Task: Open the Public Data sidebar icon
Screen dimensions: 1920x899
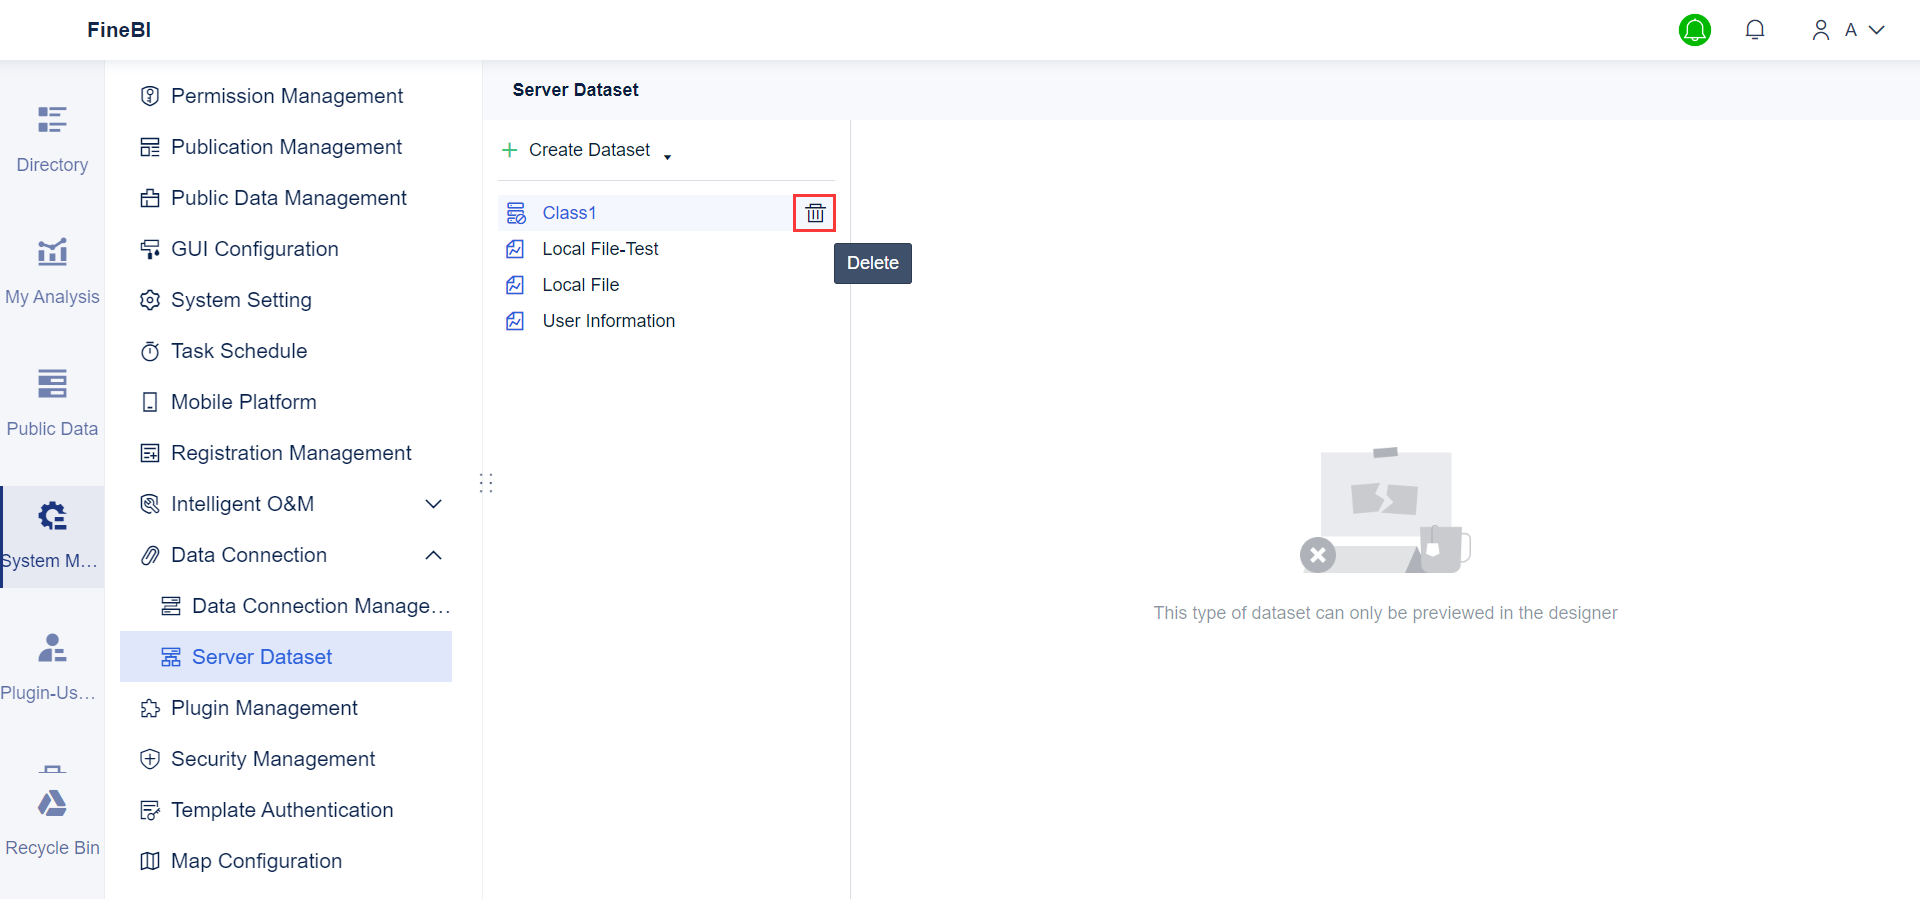Action: pos(52,402)
